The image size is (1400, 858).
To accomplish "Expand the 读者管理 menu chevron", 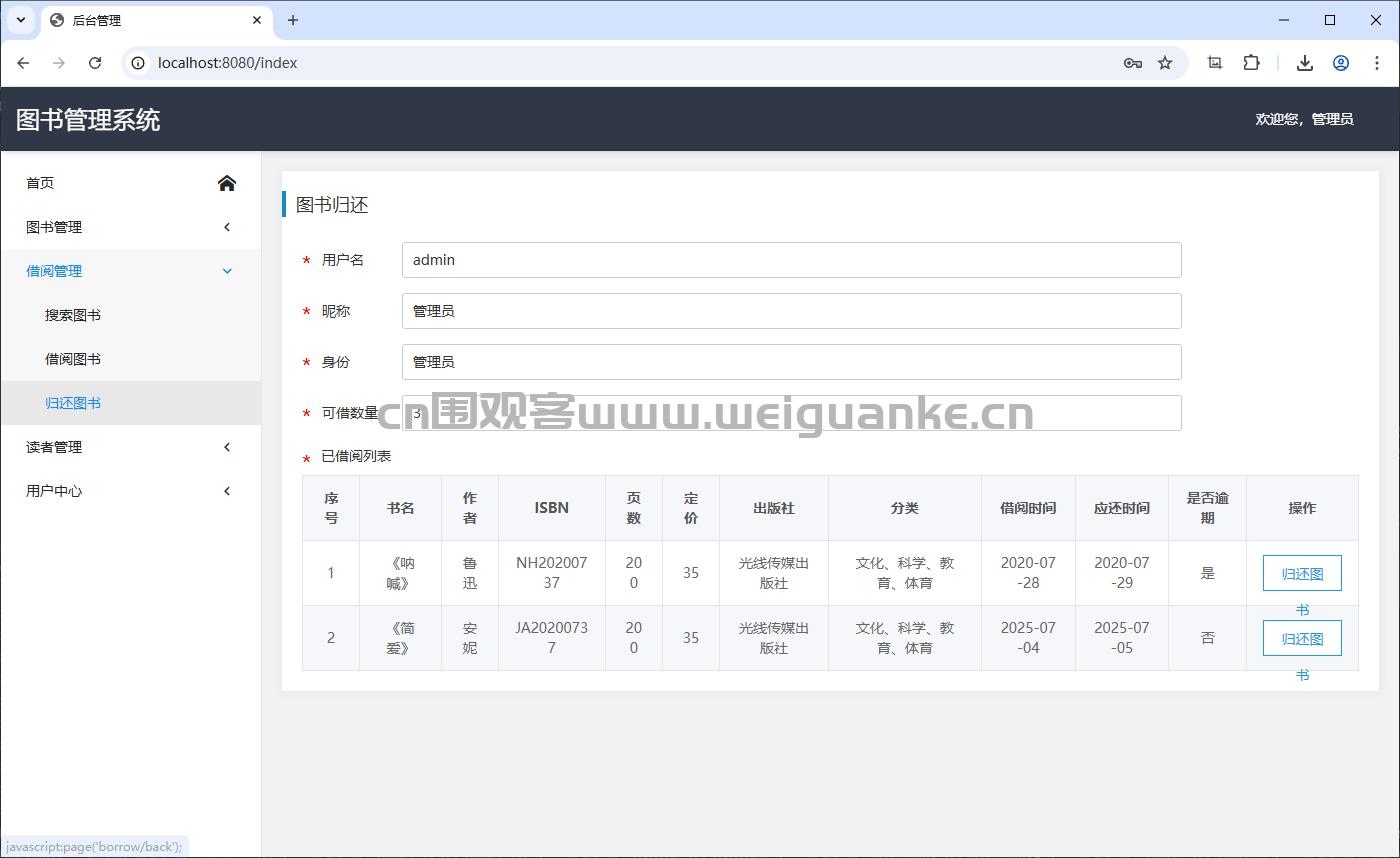I will (x=227, y=447).
